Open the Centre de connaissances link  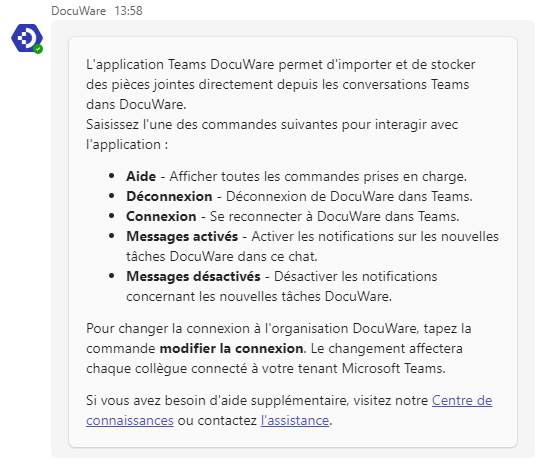pos(462,401)
